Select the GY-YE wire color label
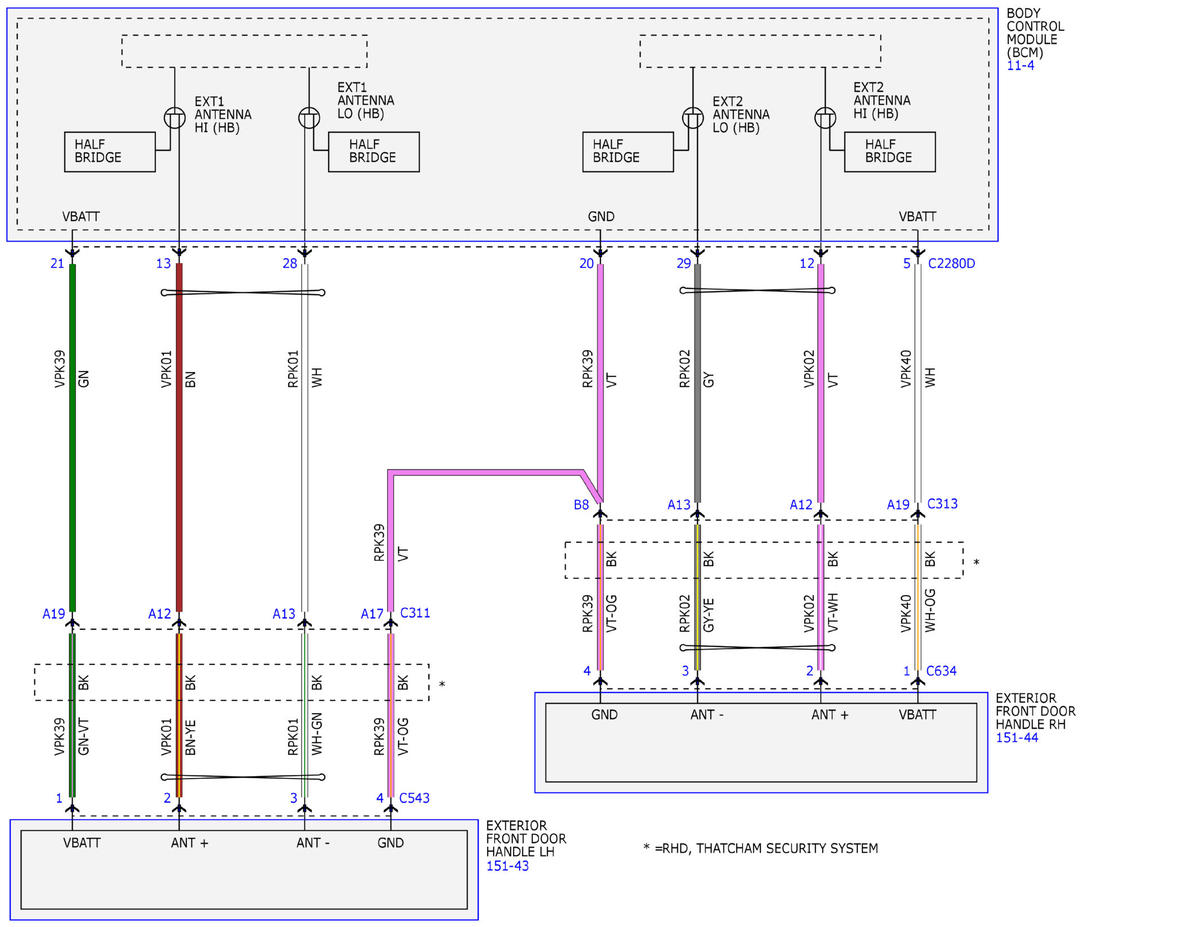 pyautogui.click(x=709, y=615)
